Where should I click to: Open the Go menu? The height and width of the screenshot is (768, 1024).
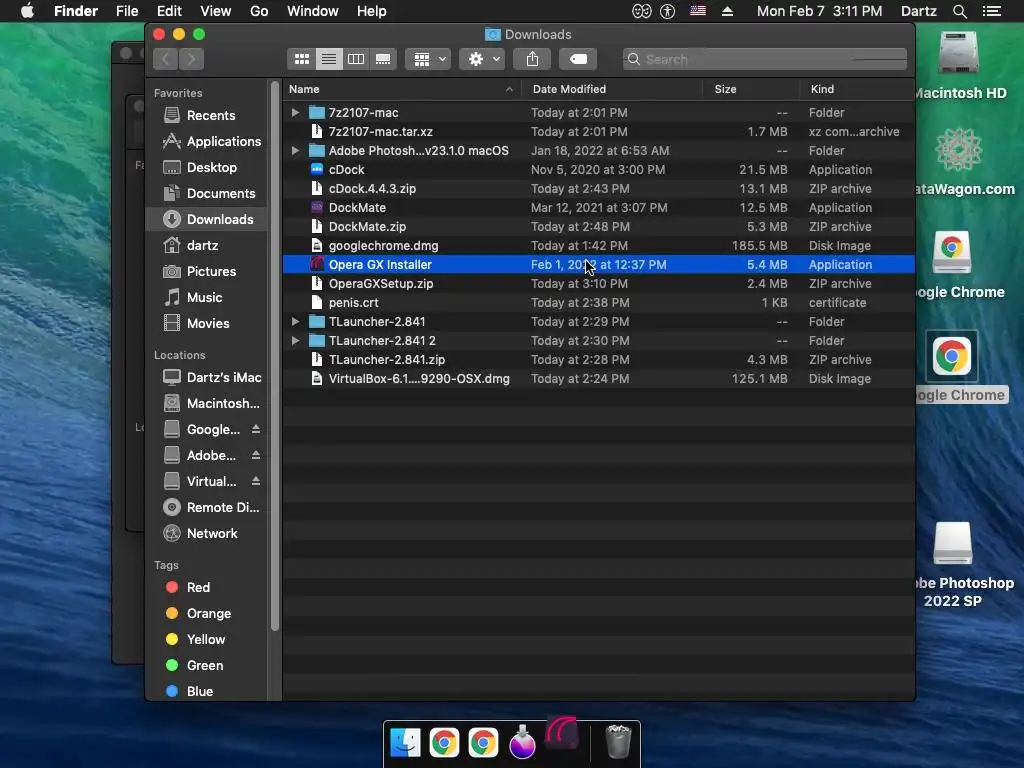(x=259, y=11)
